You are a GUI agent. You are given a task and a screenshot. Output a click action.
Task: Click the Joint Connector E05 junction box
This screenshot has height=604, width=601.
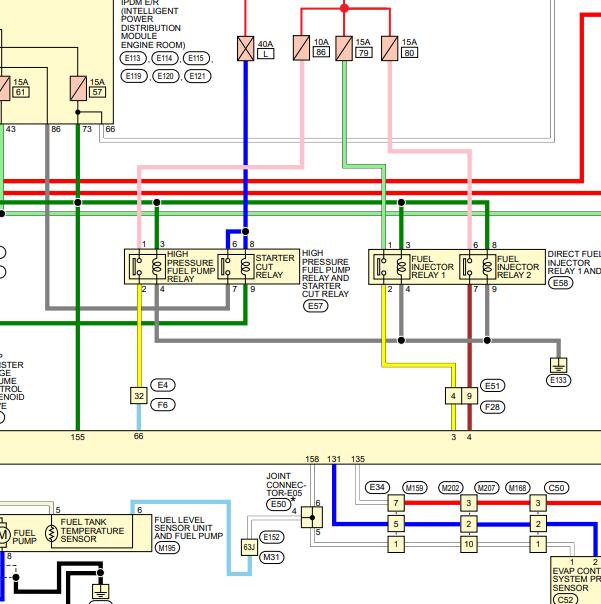(312, 517)
